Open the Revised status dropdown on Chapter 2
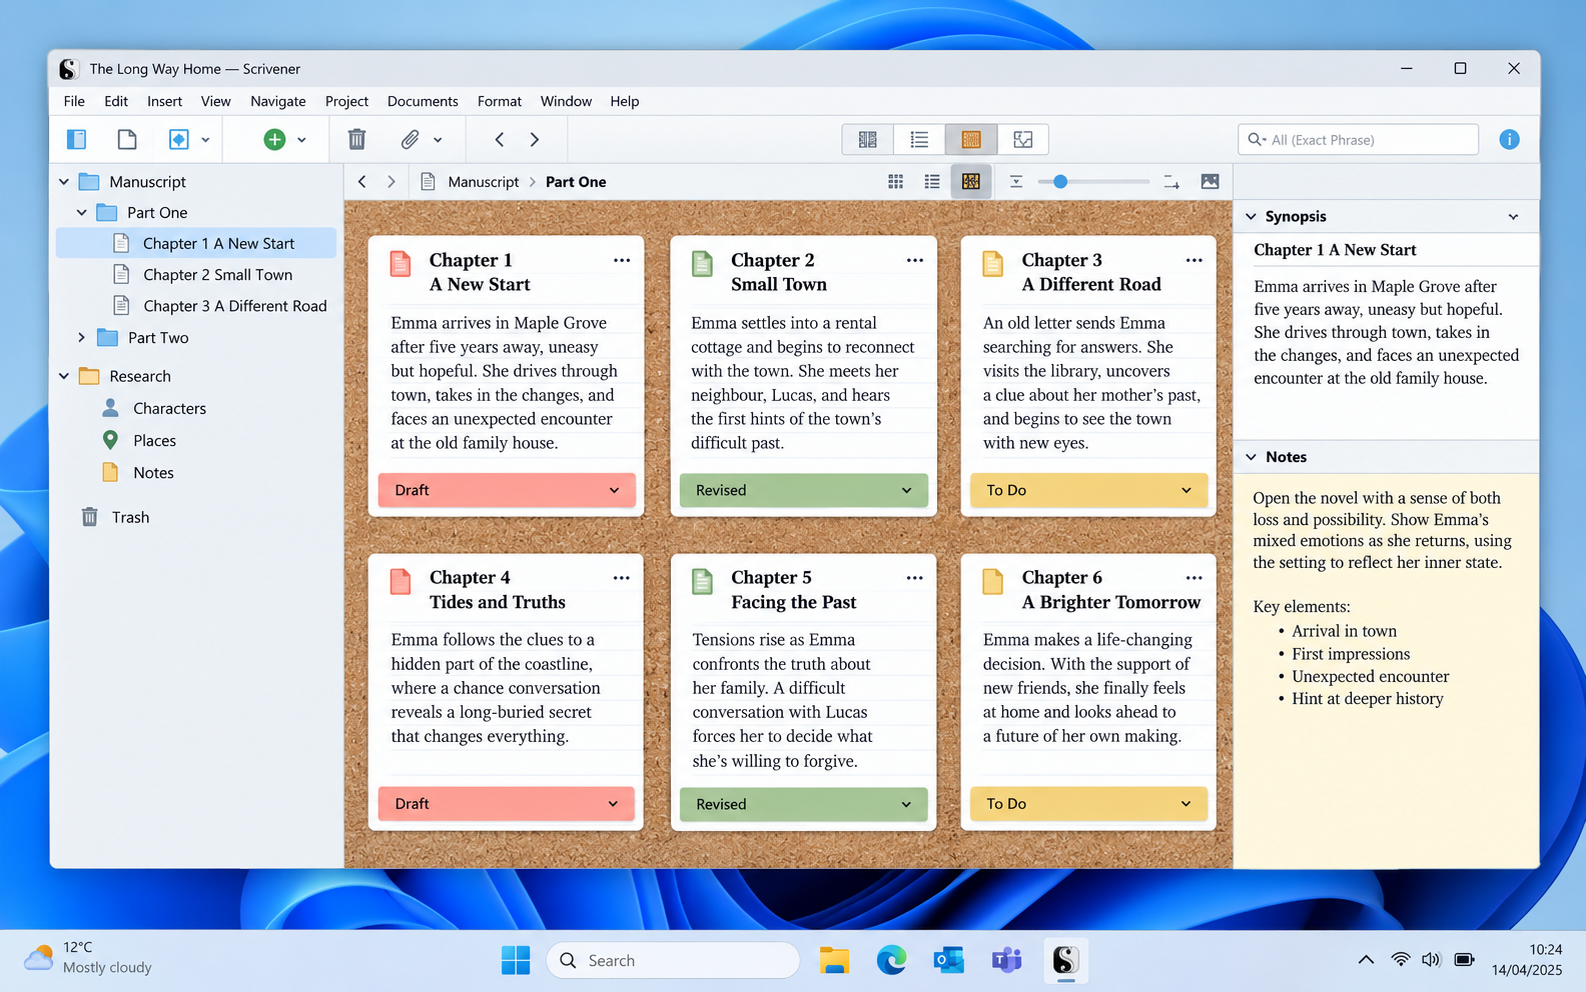This screenshot has height=992, width=1586. pos(804,490)
